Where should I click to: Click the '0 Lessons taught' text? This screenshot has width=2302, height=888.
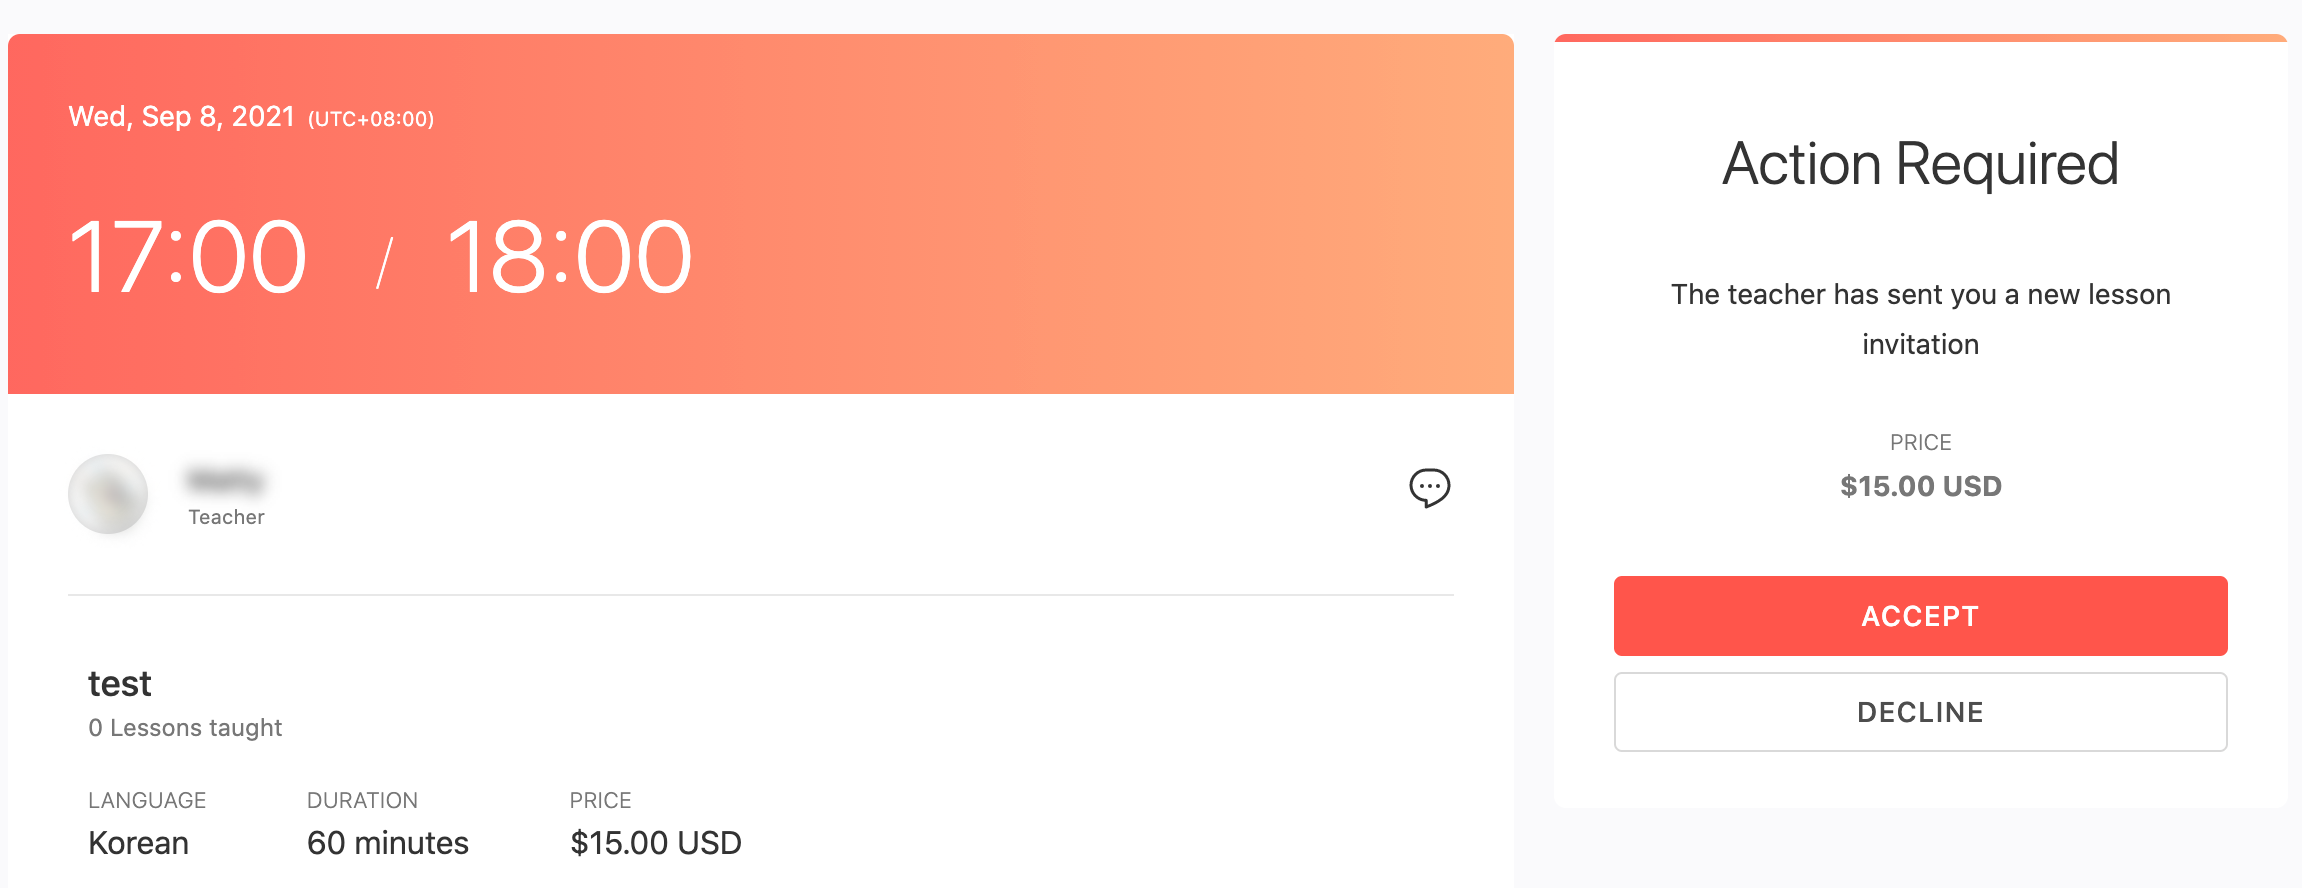[x=185, y=728]
